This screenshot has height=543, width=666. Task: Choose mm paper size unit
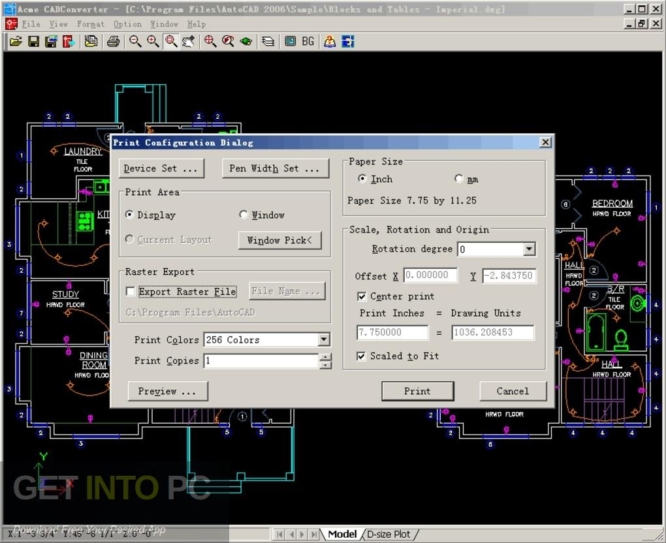(458, 178)
